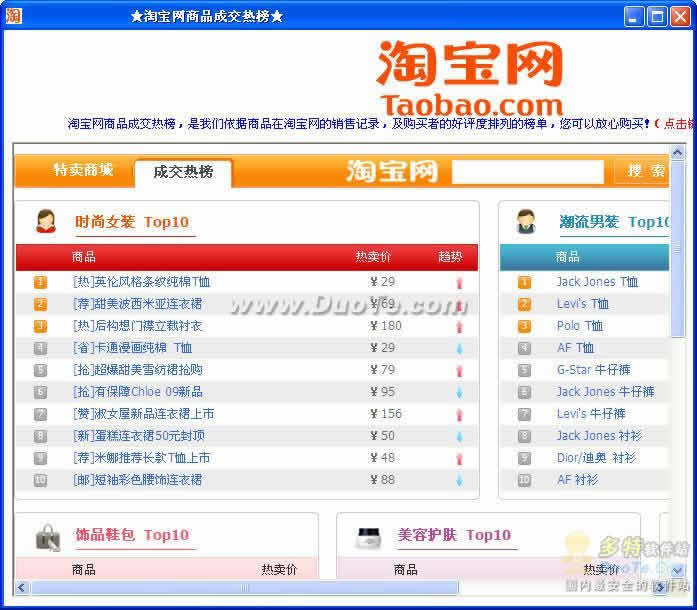Open the 特卖商城 tab
Screen dimensions: 697x610
click(83, 170)
